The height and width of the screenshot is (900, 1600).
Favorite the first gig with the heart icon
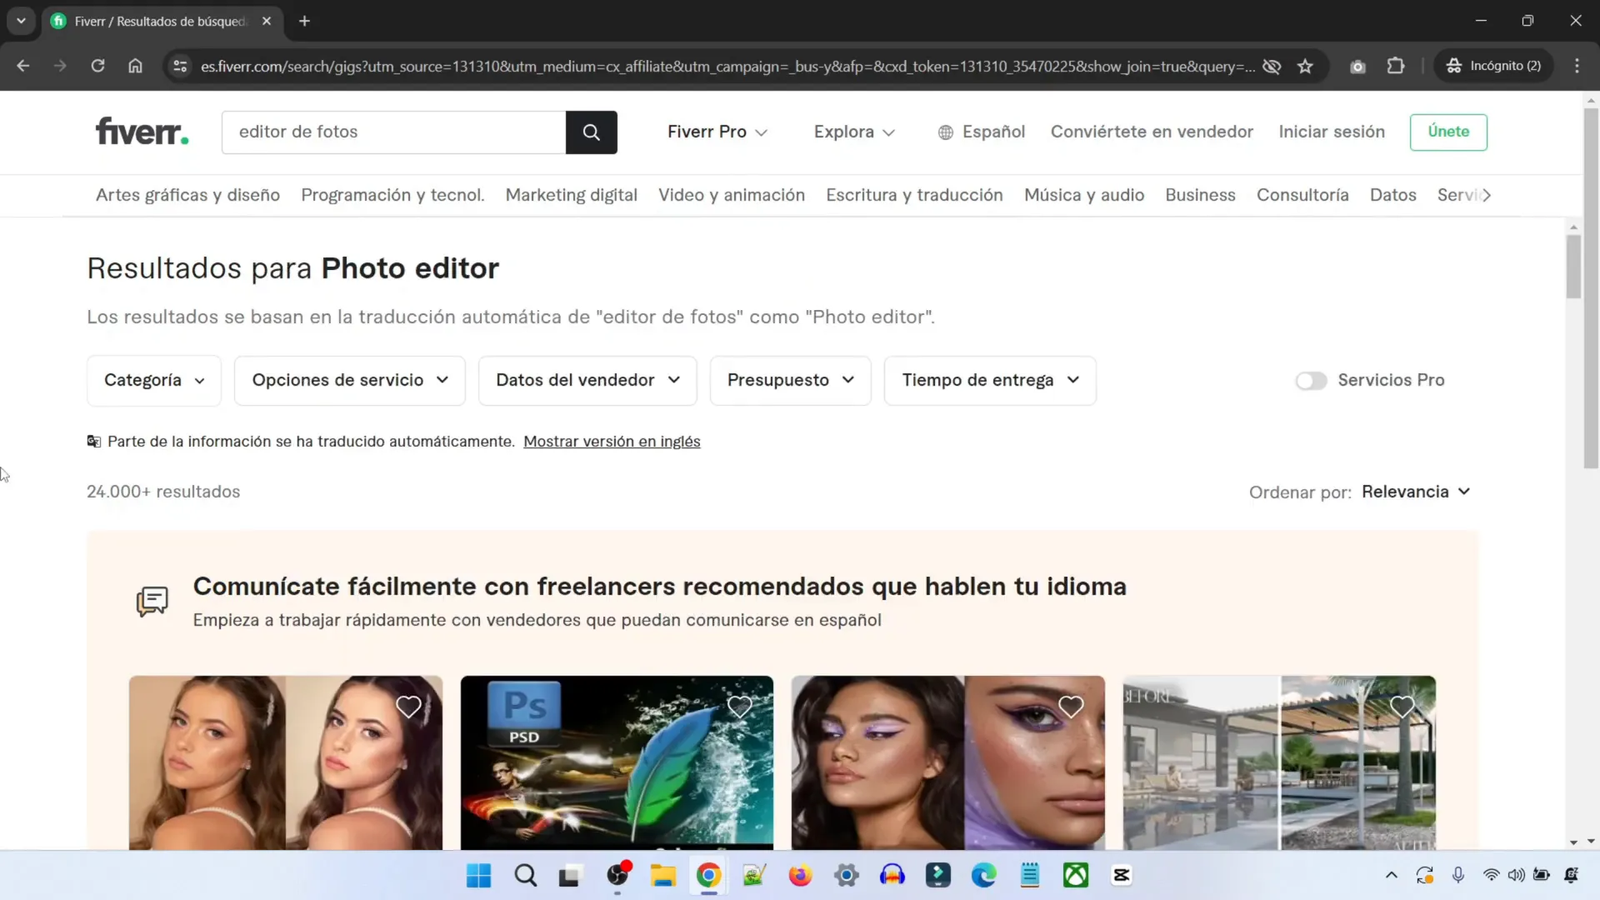[408, 707]
